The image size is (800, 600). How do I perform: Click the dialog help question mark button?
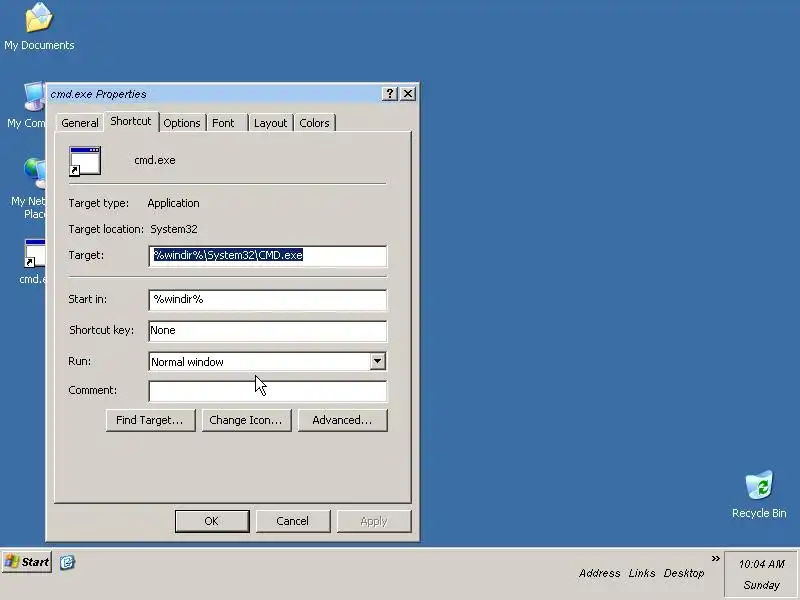[x=389, y=93]
